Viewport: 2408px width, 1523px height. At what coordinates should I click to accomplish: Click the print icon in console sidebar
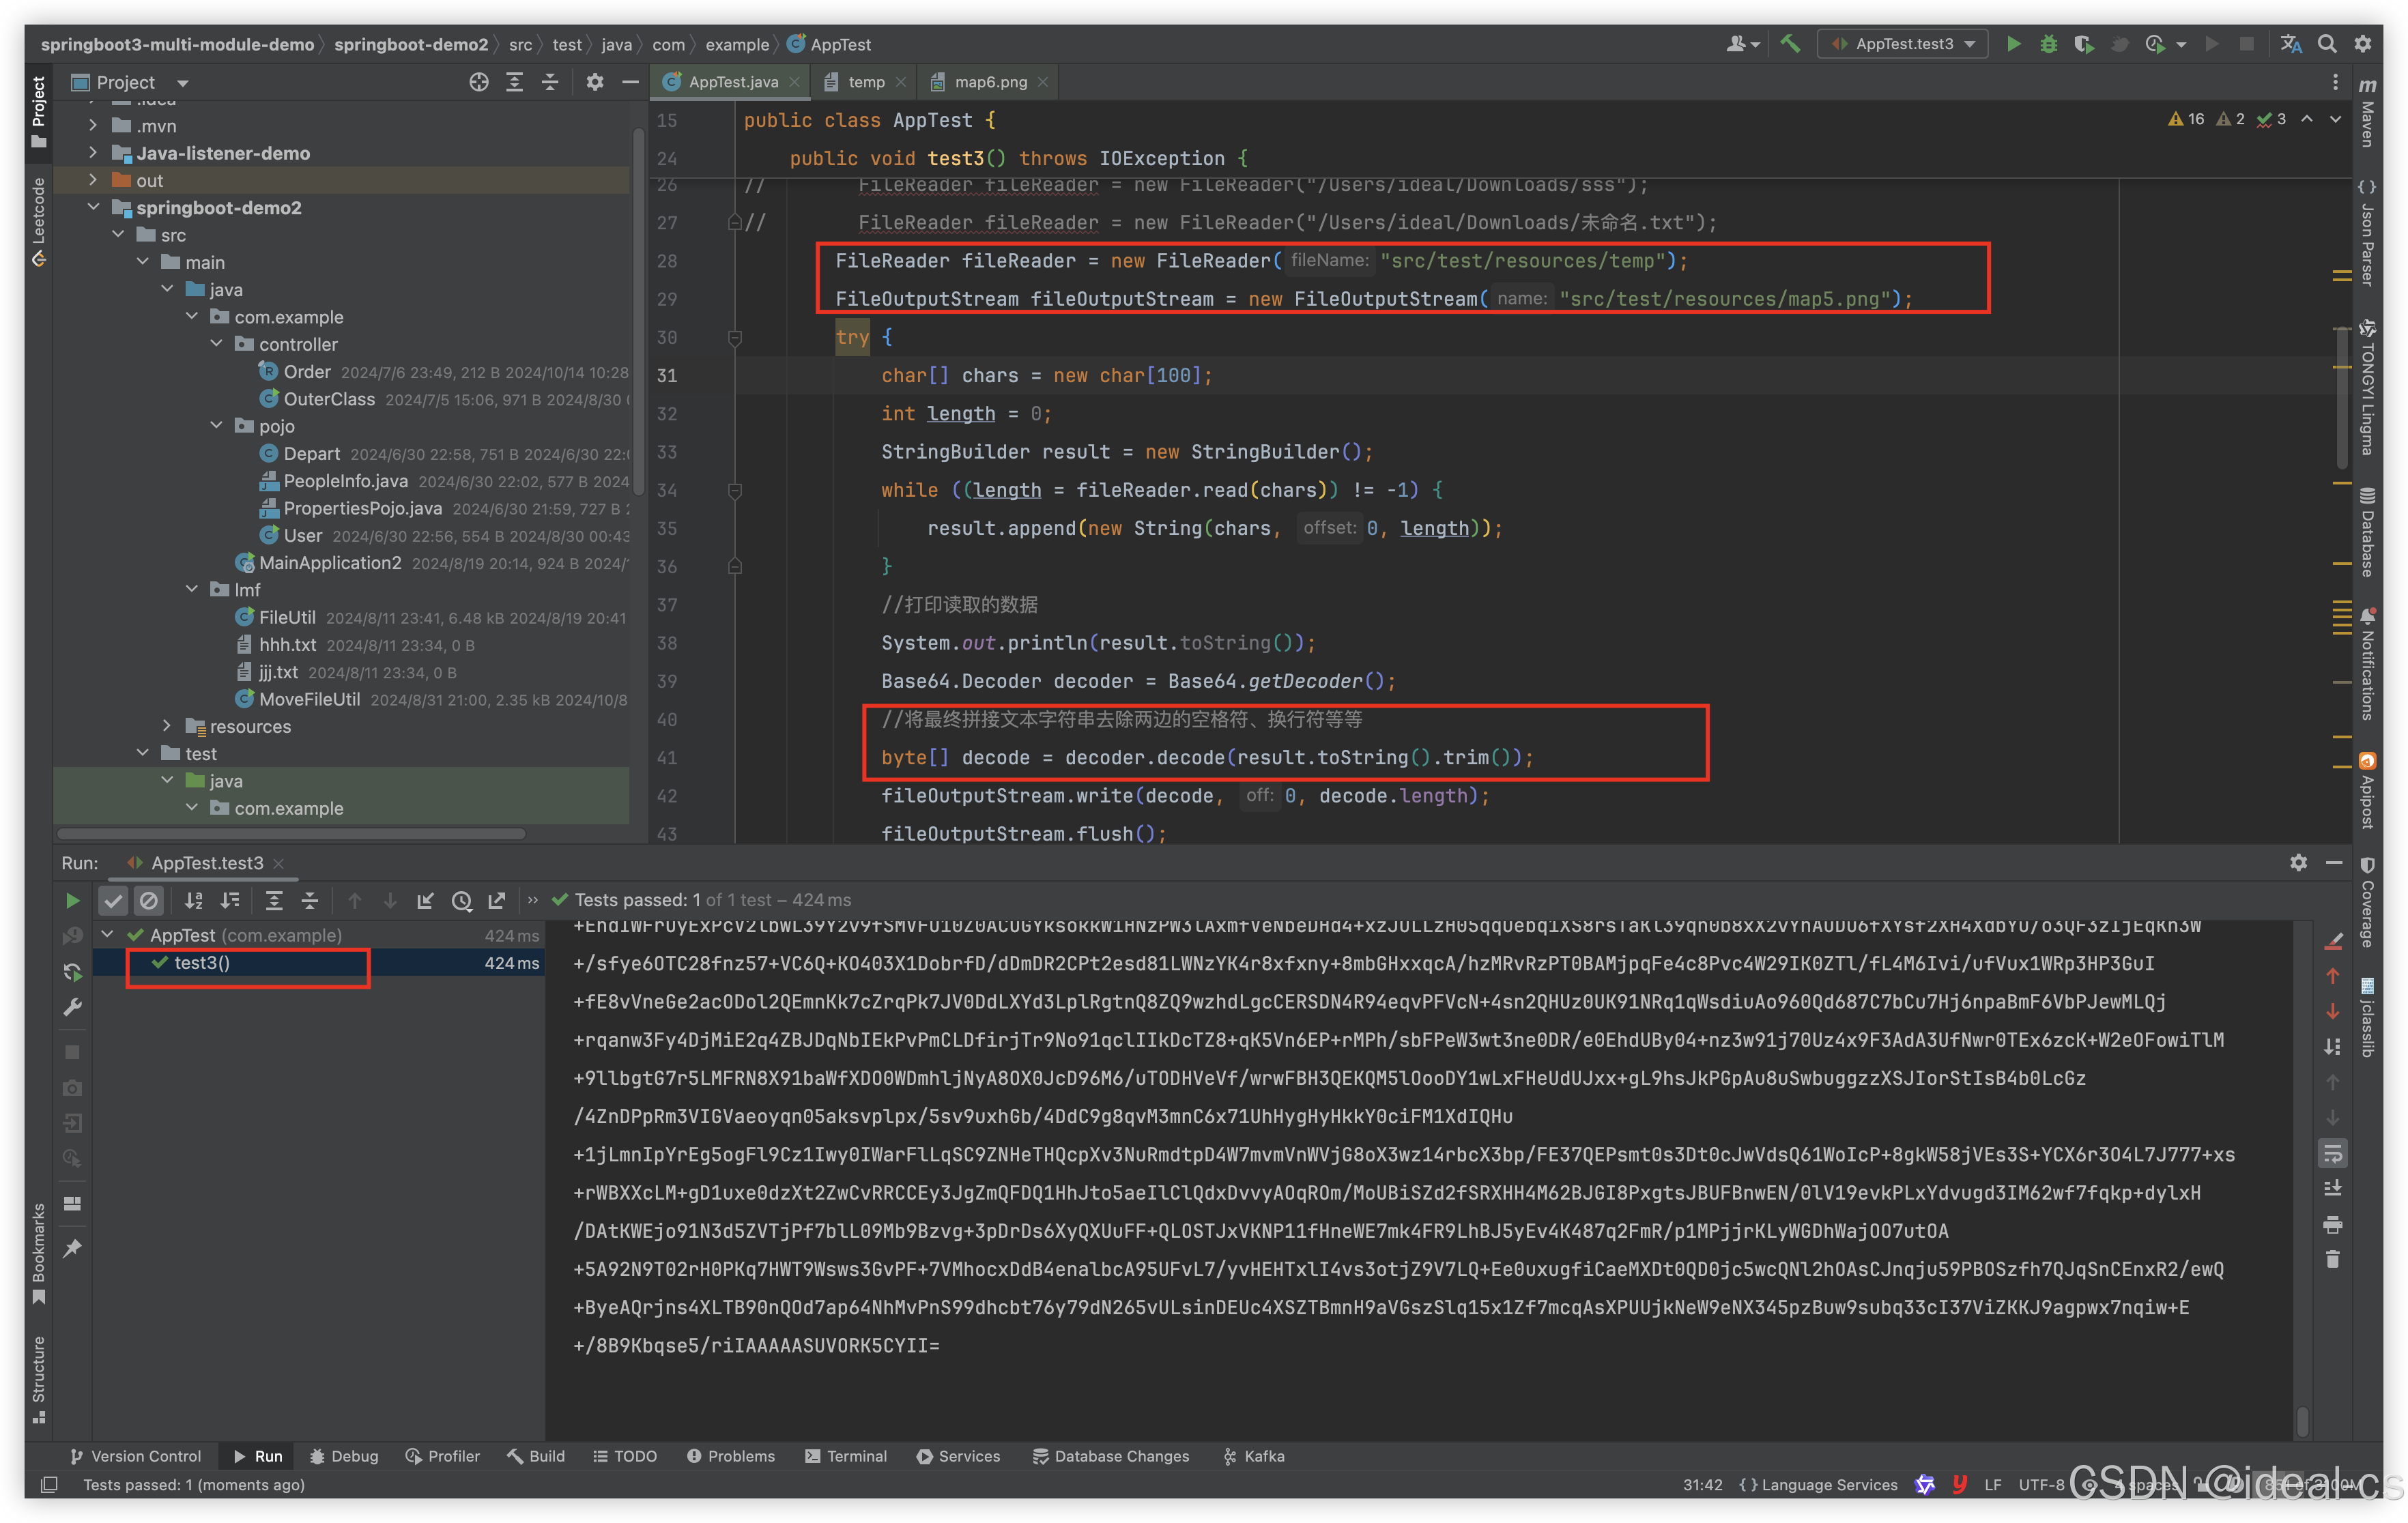(2333, 1224)
